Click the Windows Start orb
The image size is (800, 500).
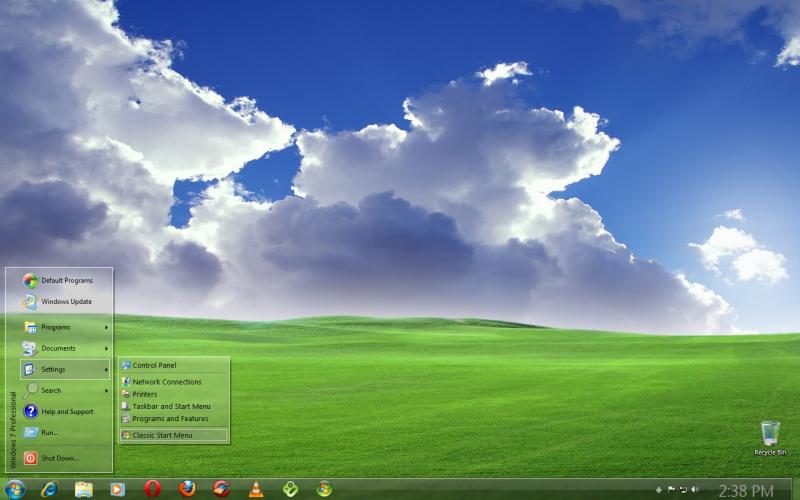(x=14, y=489)
